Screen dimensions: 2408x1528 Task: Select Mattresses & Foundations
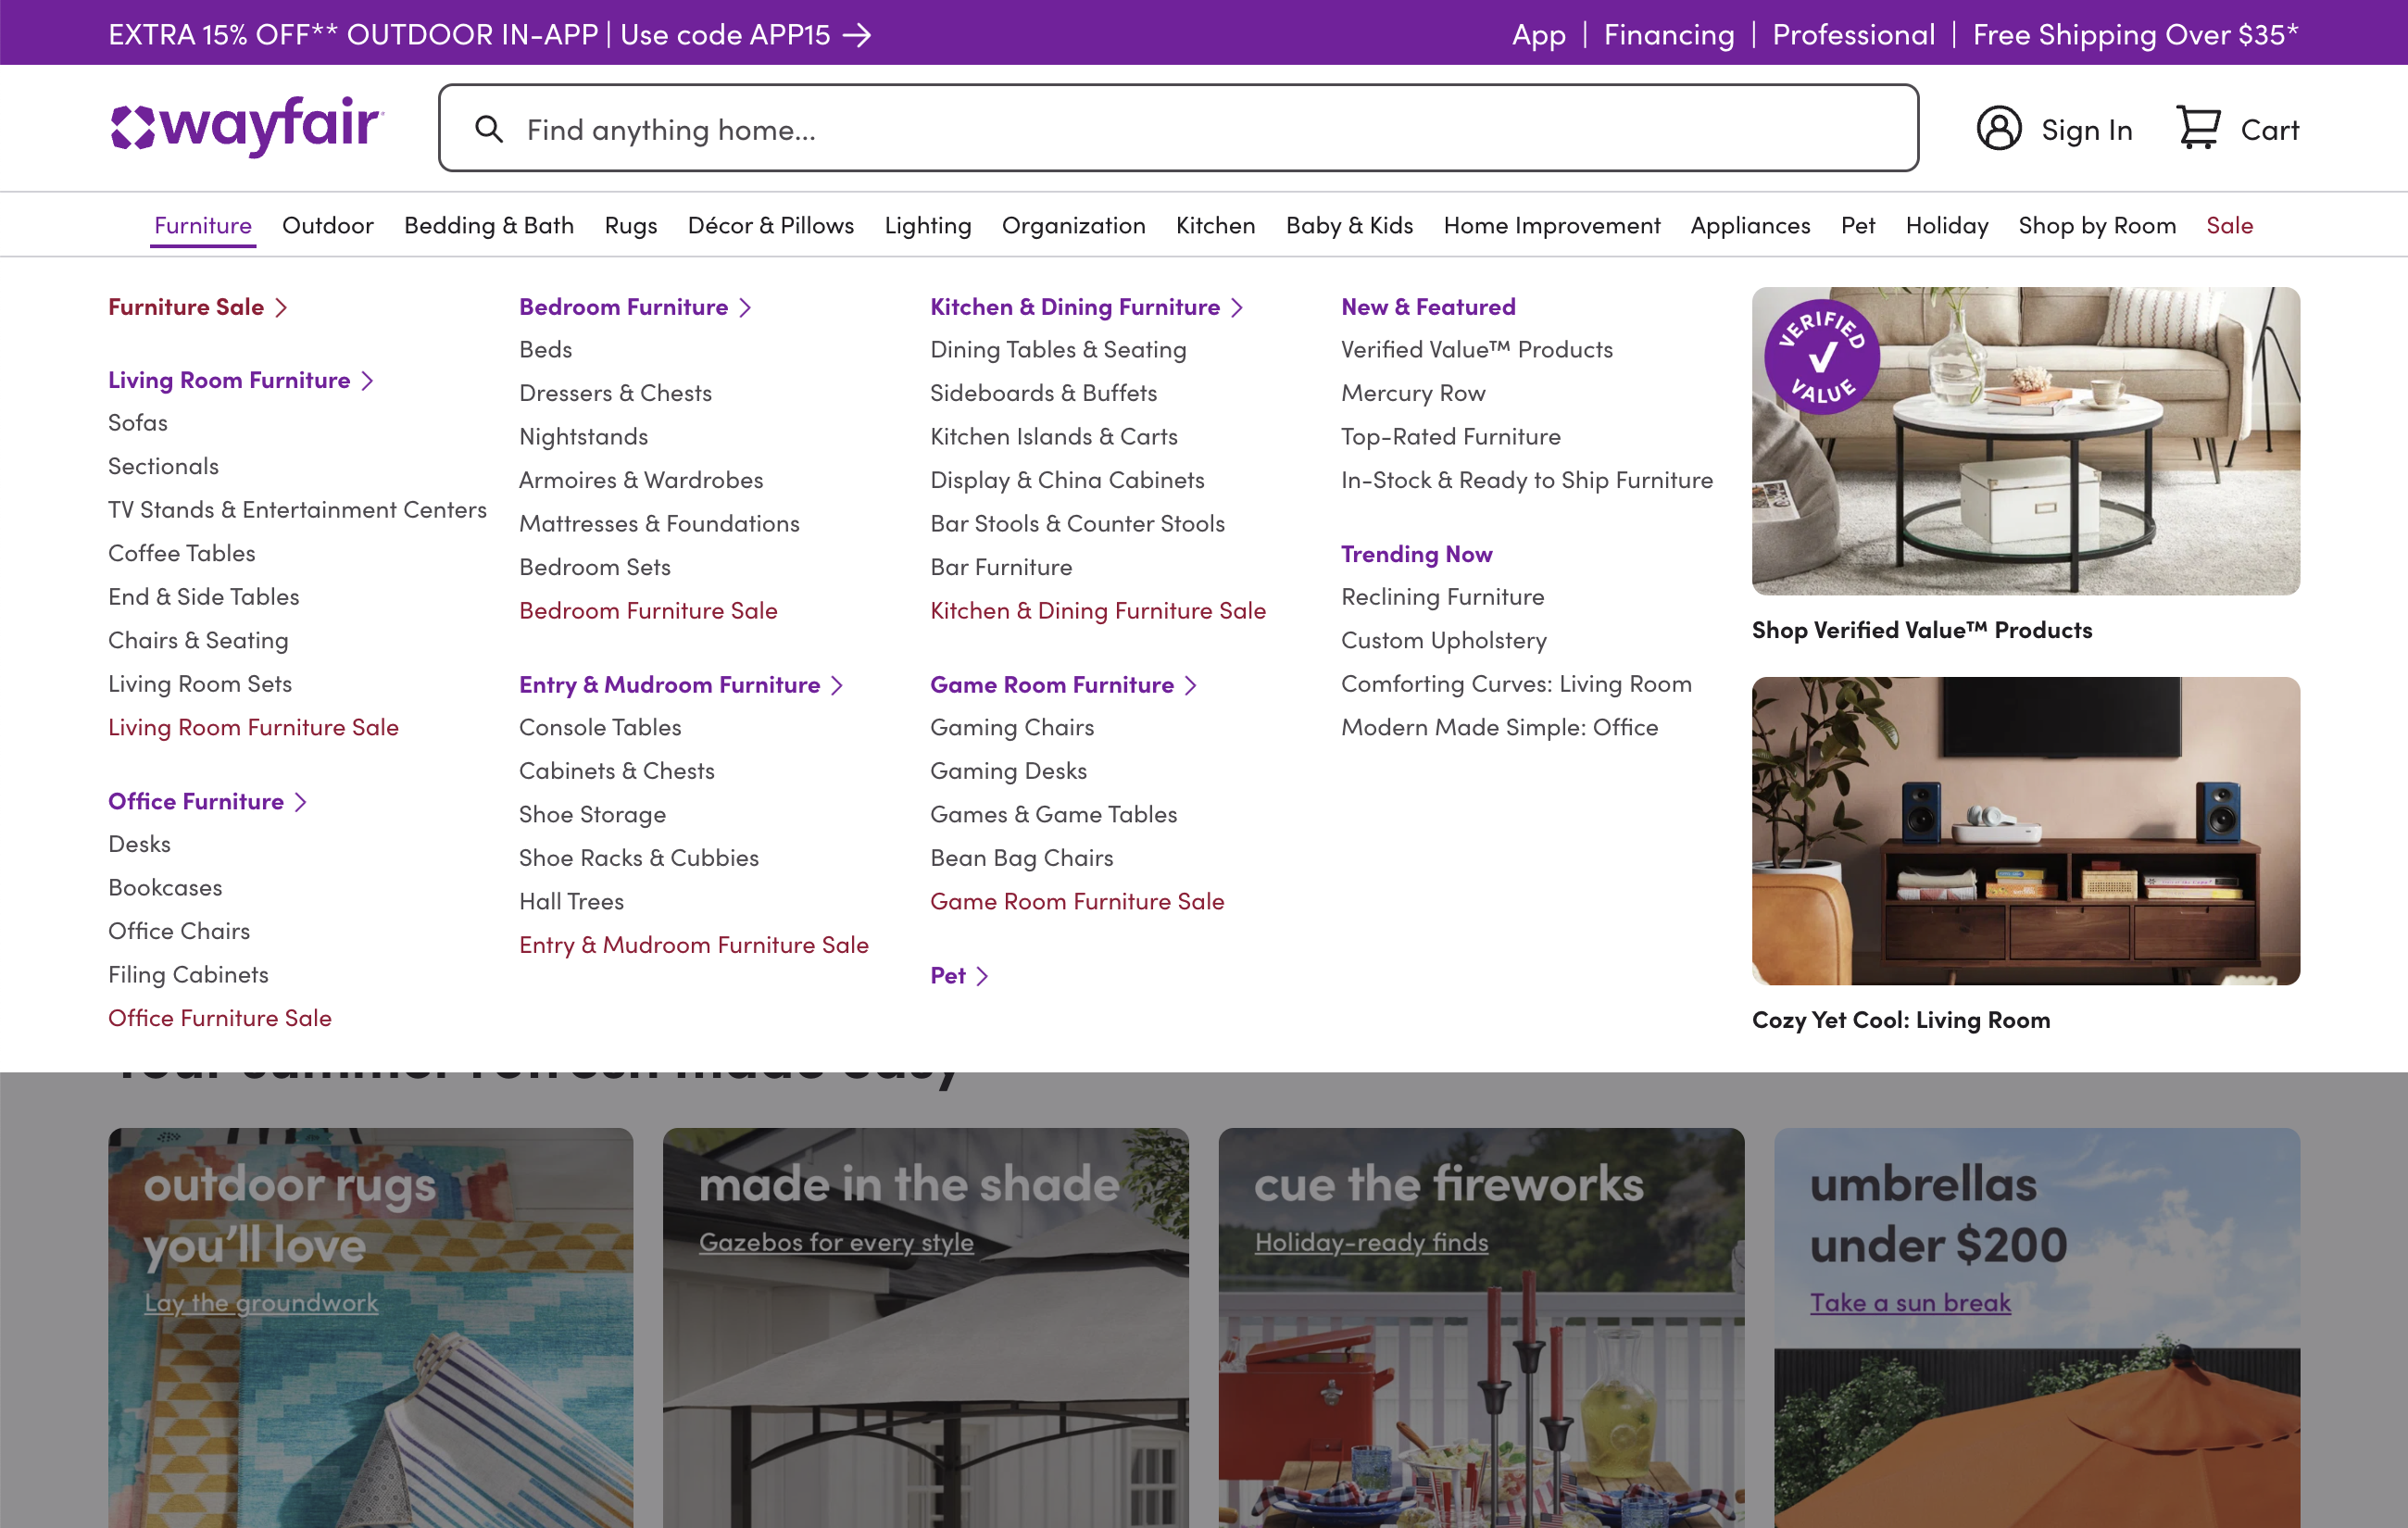pos(658,523)
